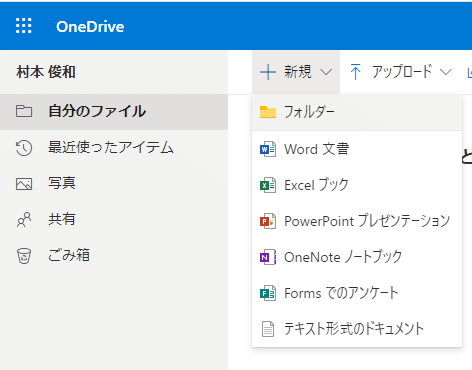Click the recycle bin icon
This screenshot has height=370, width=472.
tap(24, 256)
